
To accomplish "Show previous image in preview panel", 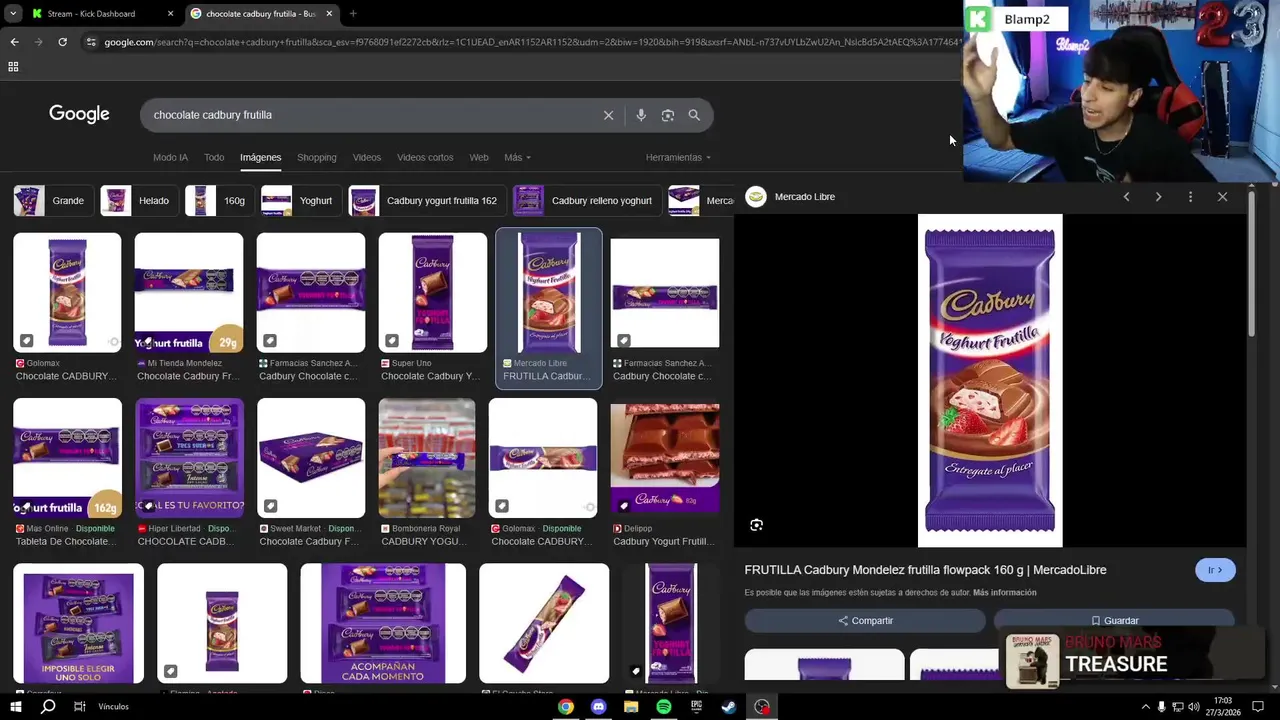I will (x=1126, y=197).
